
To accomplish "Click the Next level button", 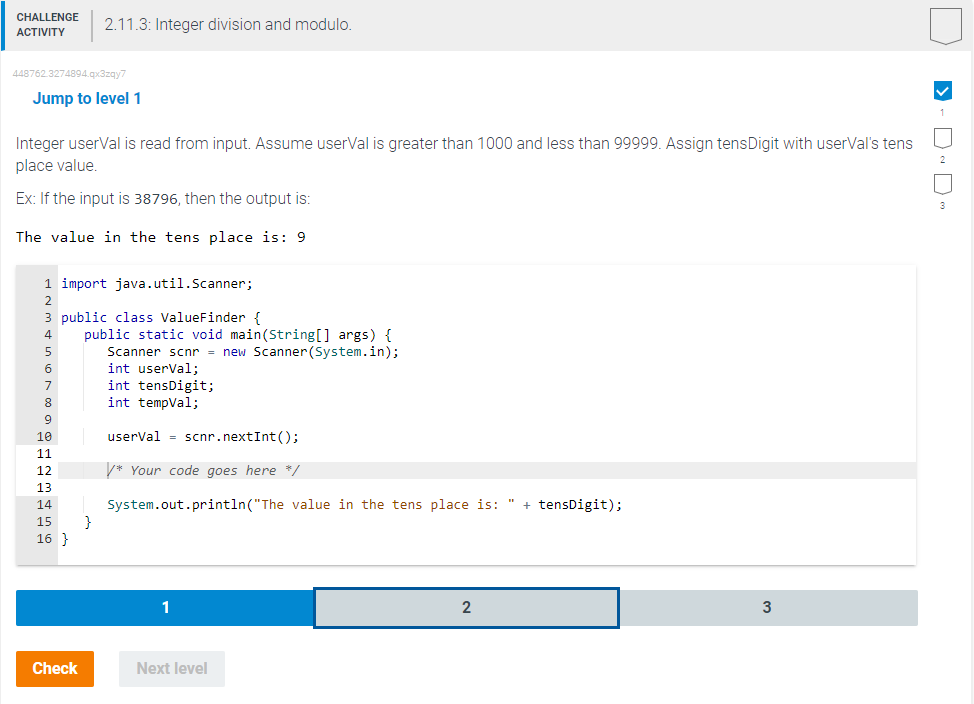I will point(171,668).
